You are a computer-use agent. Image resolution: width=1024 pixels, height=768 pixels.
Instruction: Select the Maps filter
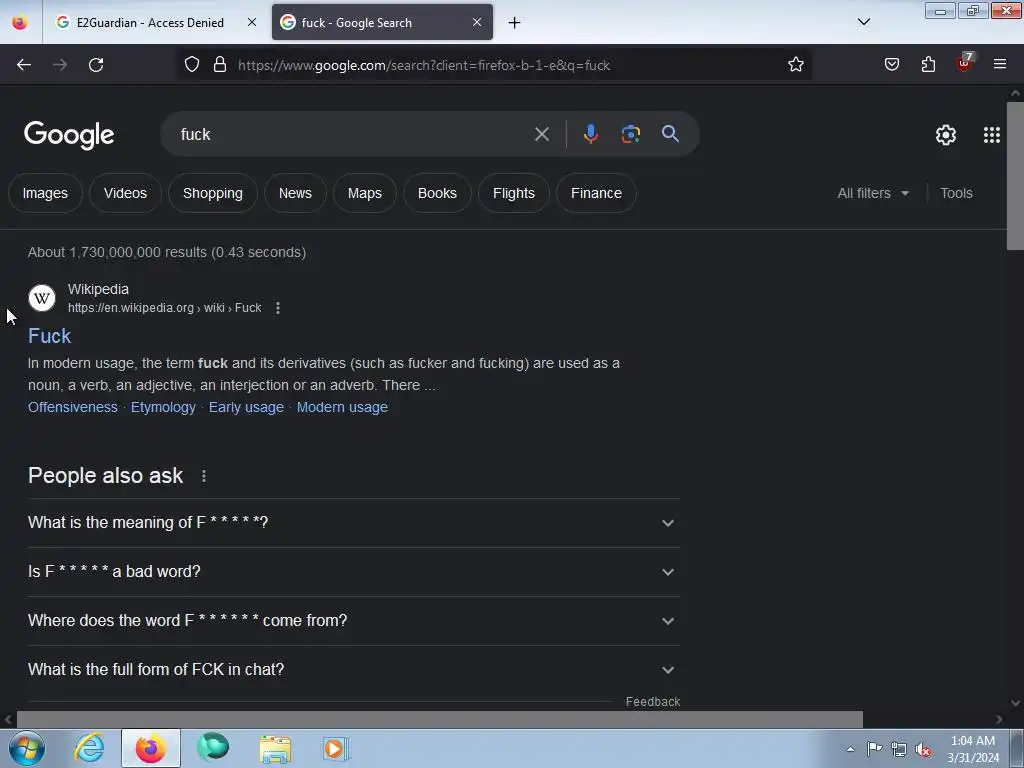click(x=364, y=193)
